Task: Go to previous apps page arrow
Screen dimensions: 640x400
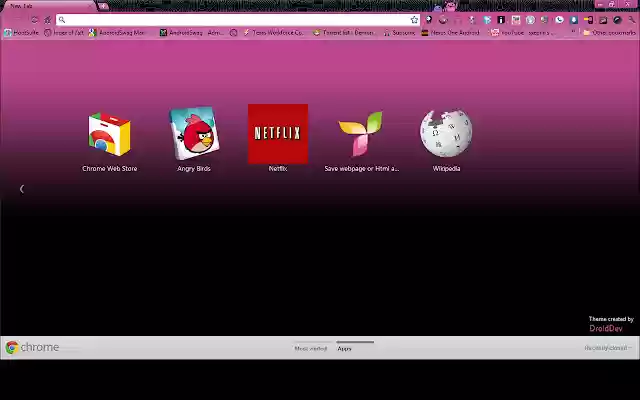Action: pos(22,189)
